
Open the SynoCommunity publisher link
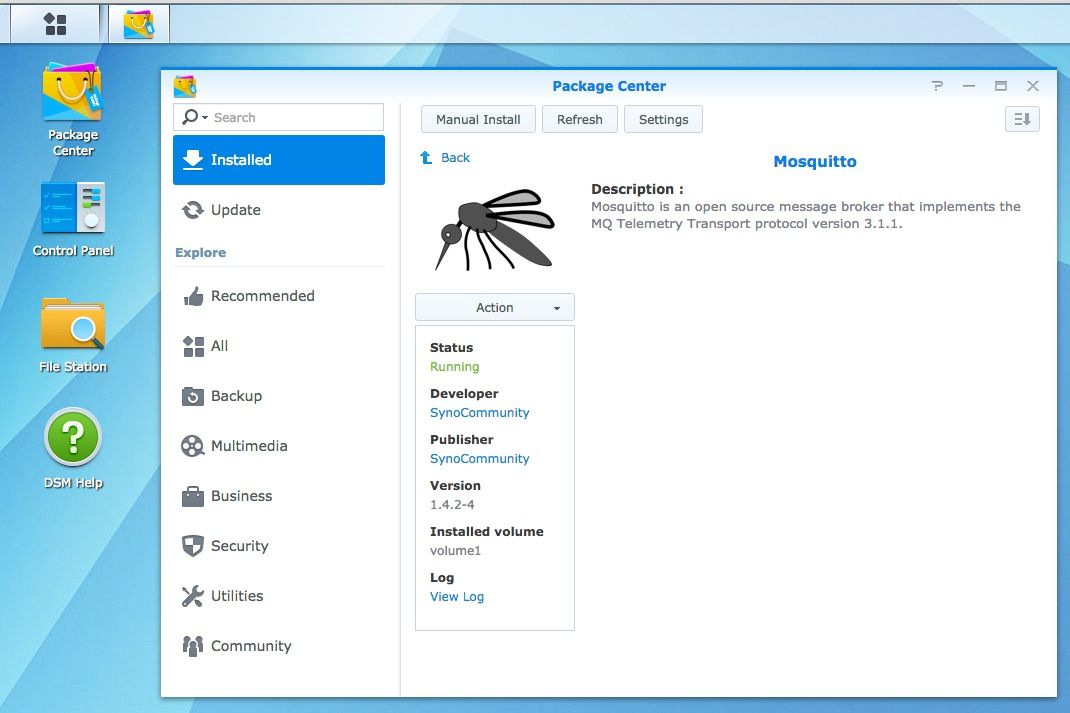(x=479, y=459)
